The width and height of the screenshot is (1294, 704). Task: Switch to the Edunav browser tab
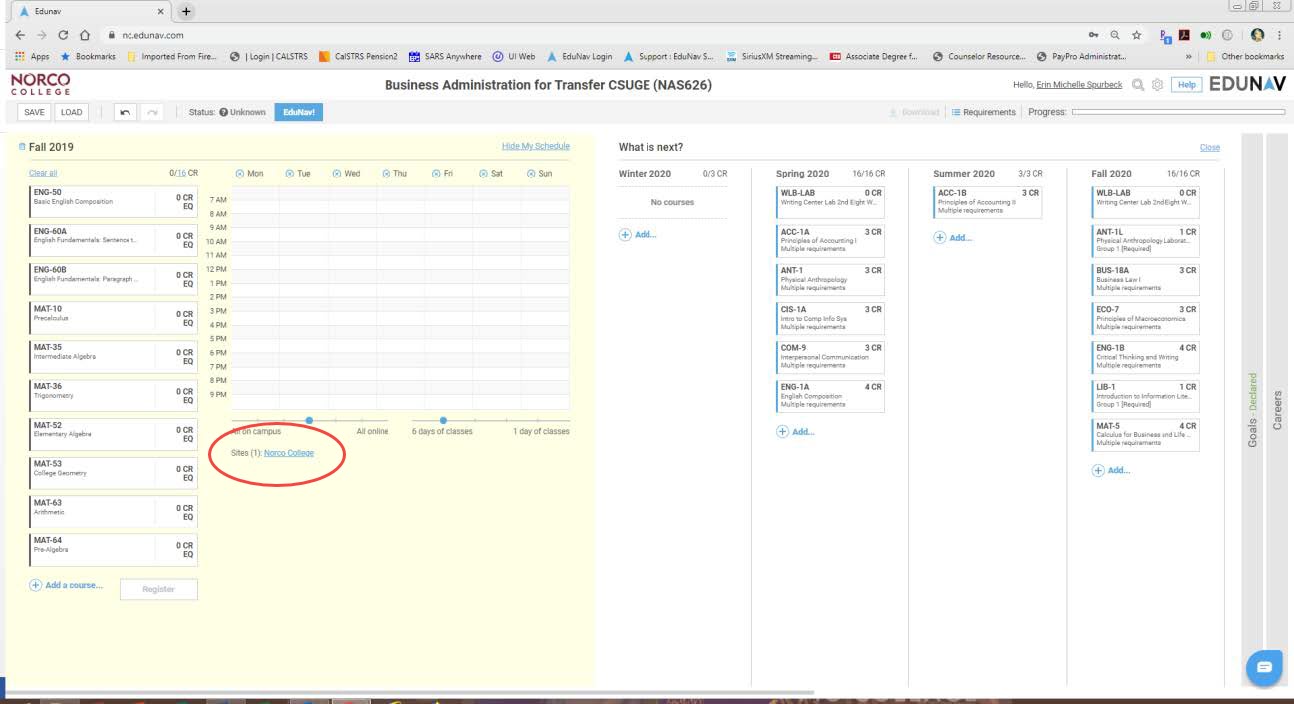click(90, 11)
